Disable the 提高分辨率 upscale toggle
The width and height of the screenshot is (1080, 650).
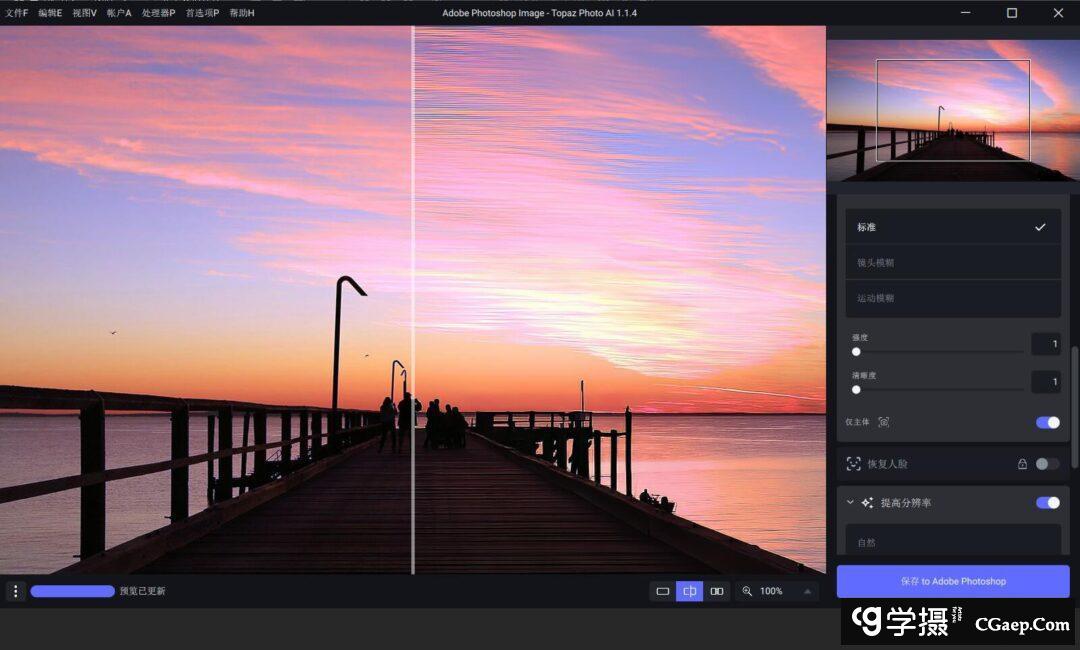[1047, 502]
